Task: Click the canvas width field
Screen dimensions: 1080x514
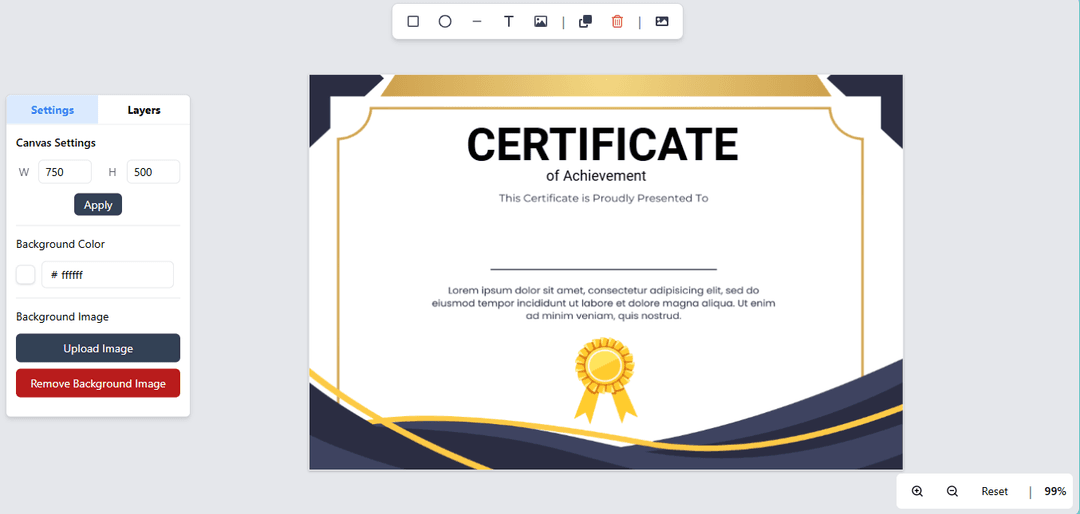Action: click(x=65, y=172)
